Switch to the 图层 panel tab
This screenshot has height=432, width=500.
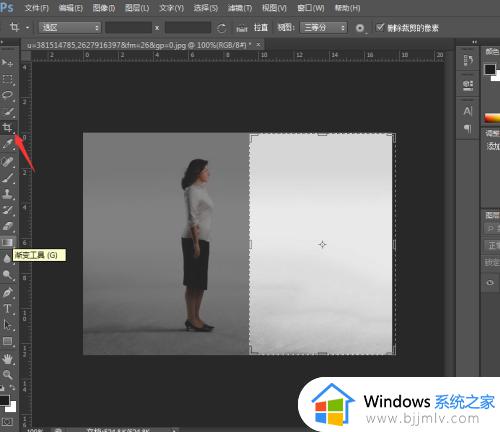coord(492,215)
